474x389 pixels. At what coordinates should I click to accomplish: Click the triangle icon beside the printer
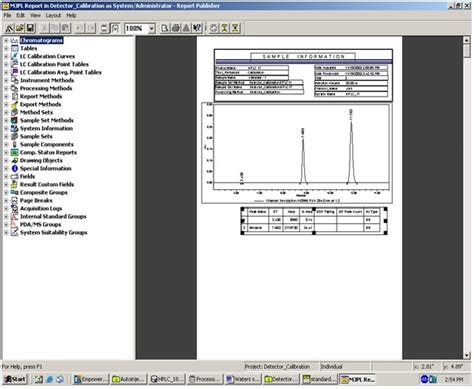click(186, 28)
